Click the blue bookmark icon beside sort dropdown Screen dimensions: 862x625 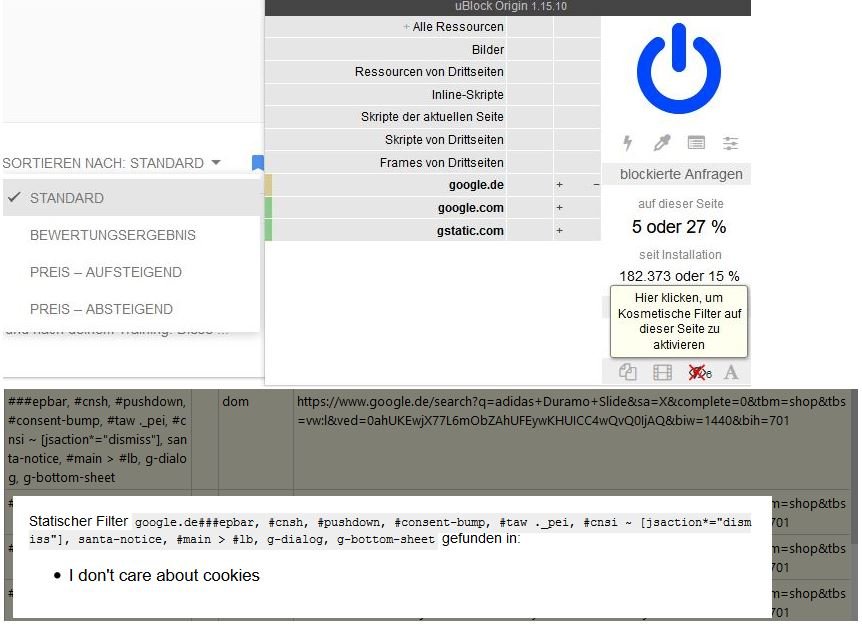[x=258, y=163]
